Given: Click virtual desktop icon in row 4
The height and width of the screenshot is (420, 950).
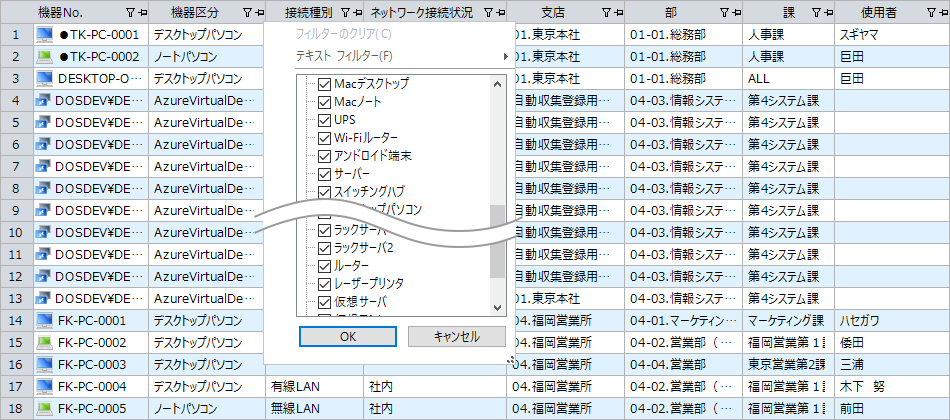Looking at the screenshot, I should 43,101.
